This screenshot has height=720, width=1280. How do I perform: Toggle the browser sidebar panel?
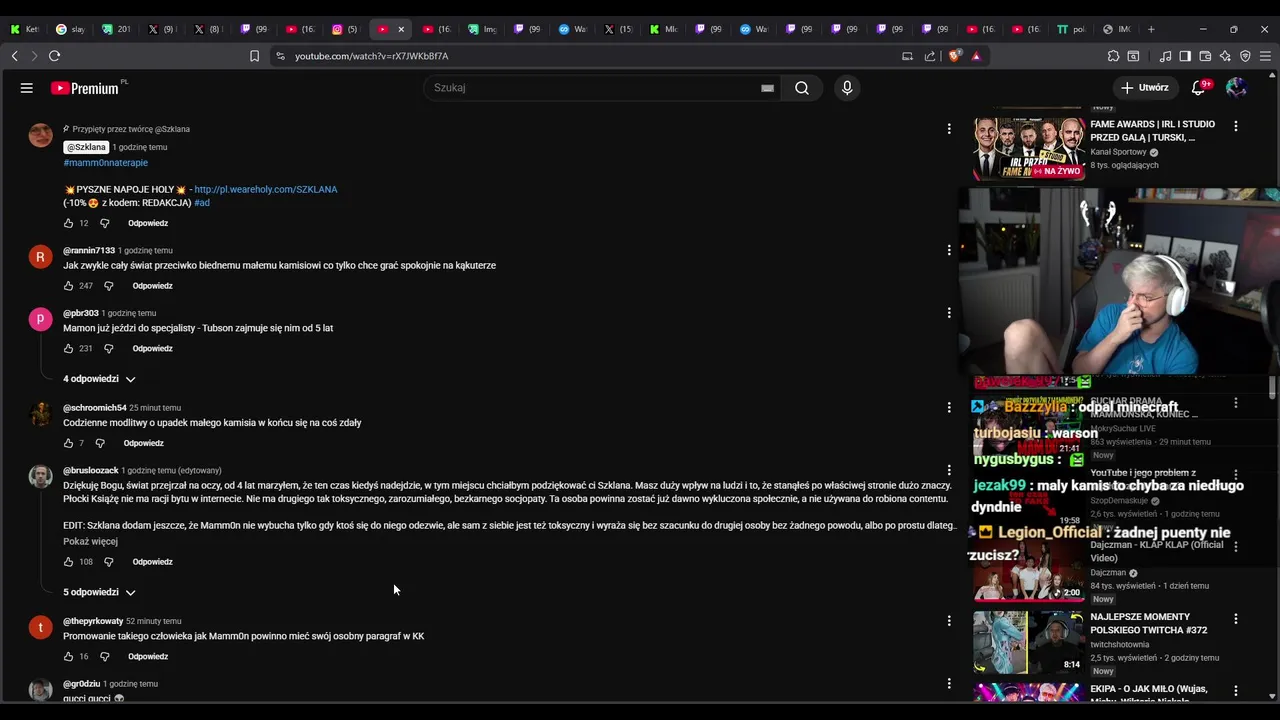[x=1185, y=56]
